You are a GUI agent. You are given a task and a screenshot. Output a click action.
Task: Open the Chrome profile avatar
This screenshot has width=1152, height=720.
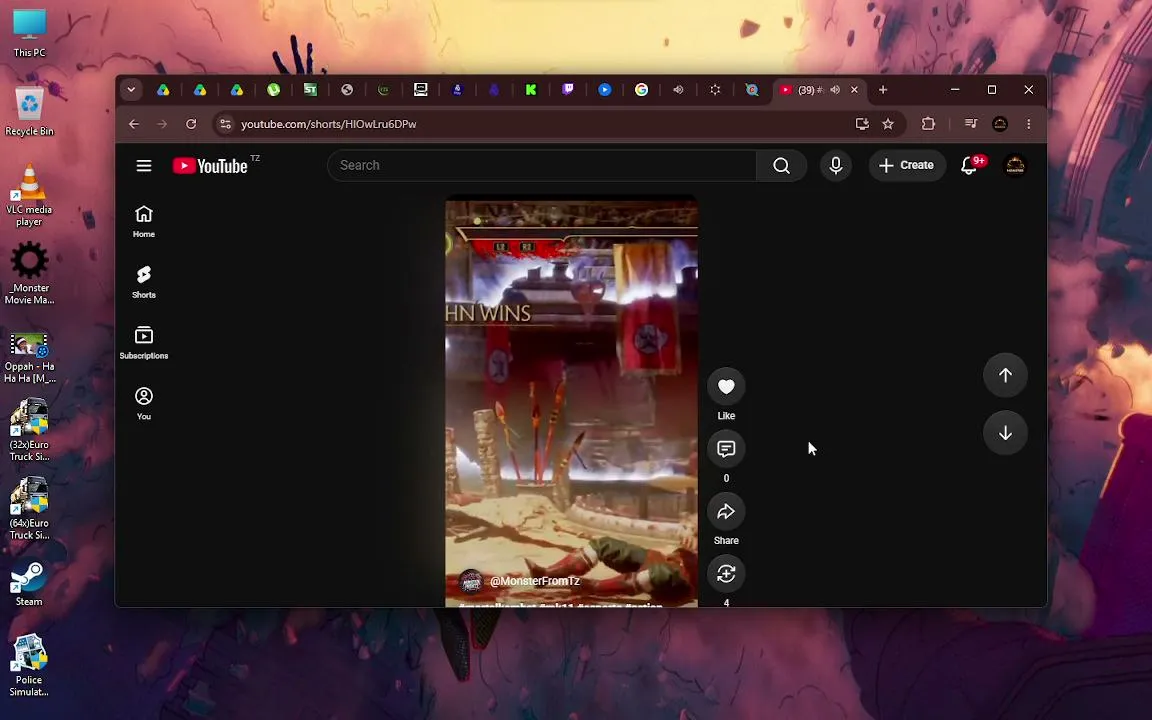tap(1000, 124)
